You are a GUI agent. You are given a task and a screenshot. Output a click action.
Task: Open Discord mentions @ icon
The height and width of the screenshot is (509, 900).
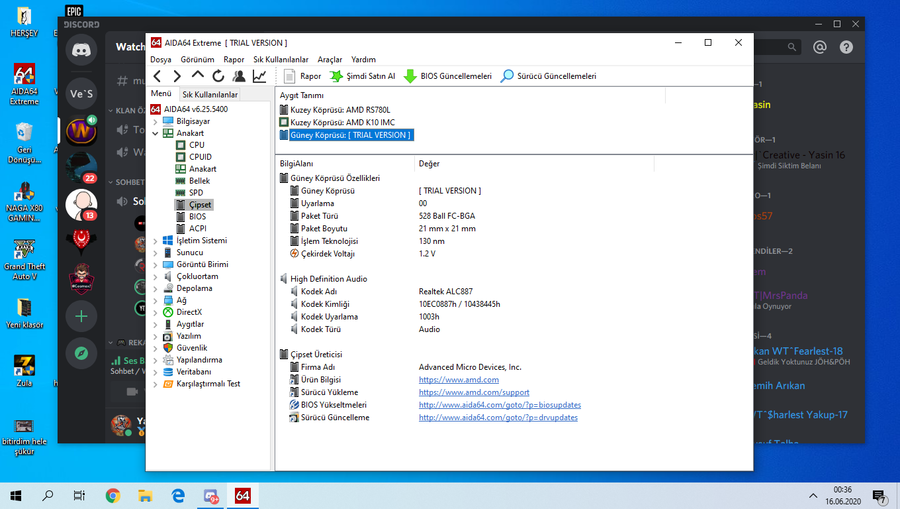coord(820,47)
